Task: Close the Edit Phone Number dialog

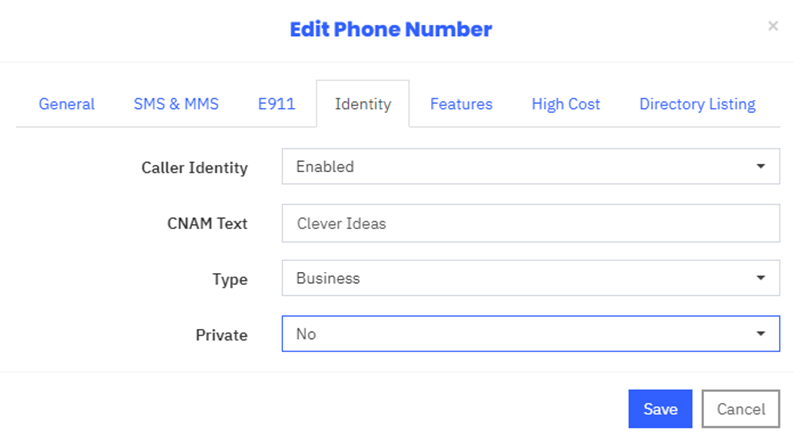Action: tap(772, 27)
